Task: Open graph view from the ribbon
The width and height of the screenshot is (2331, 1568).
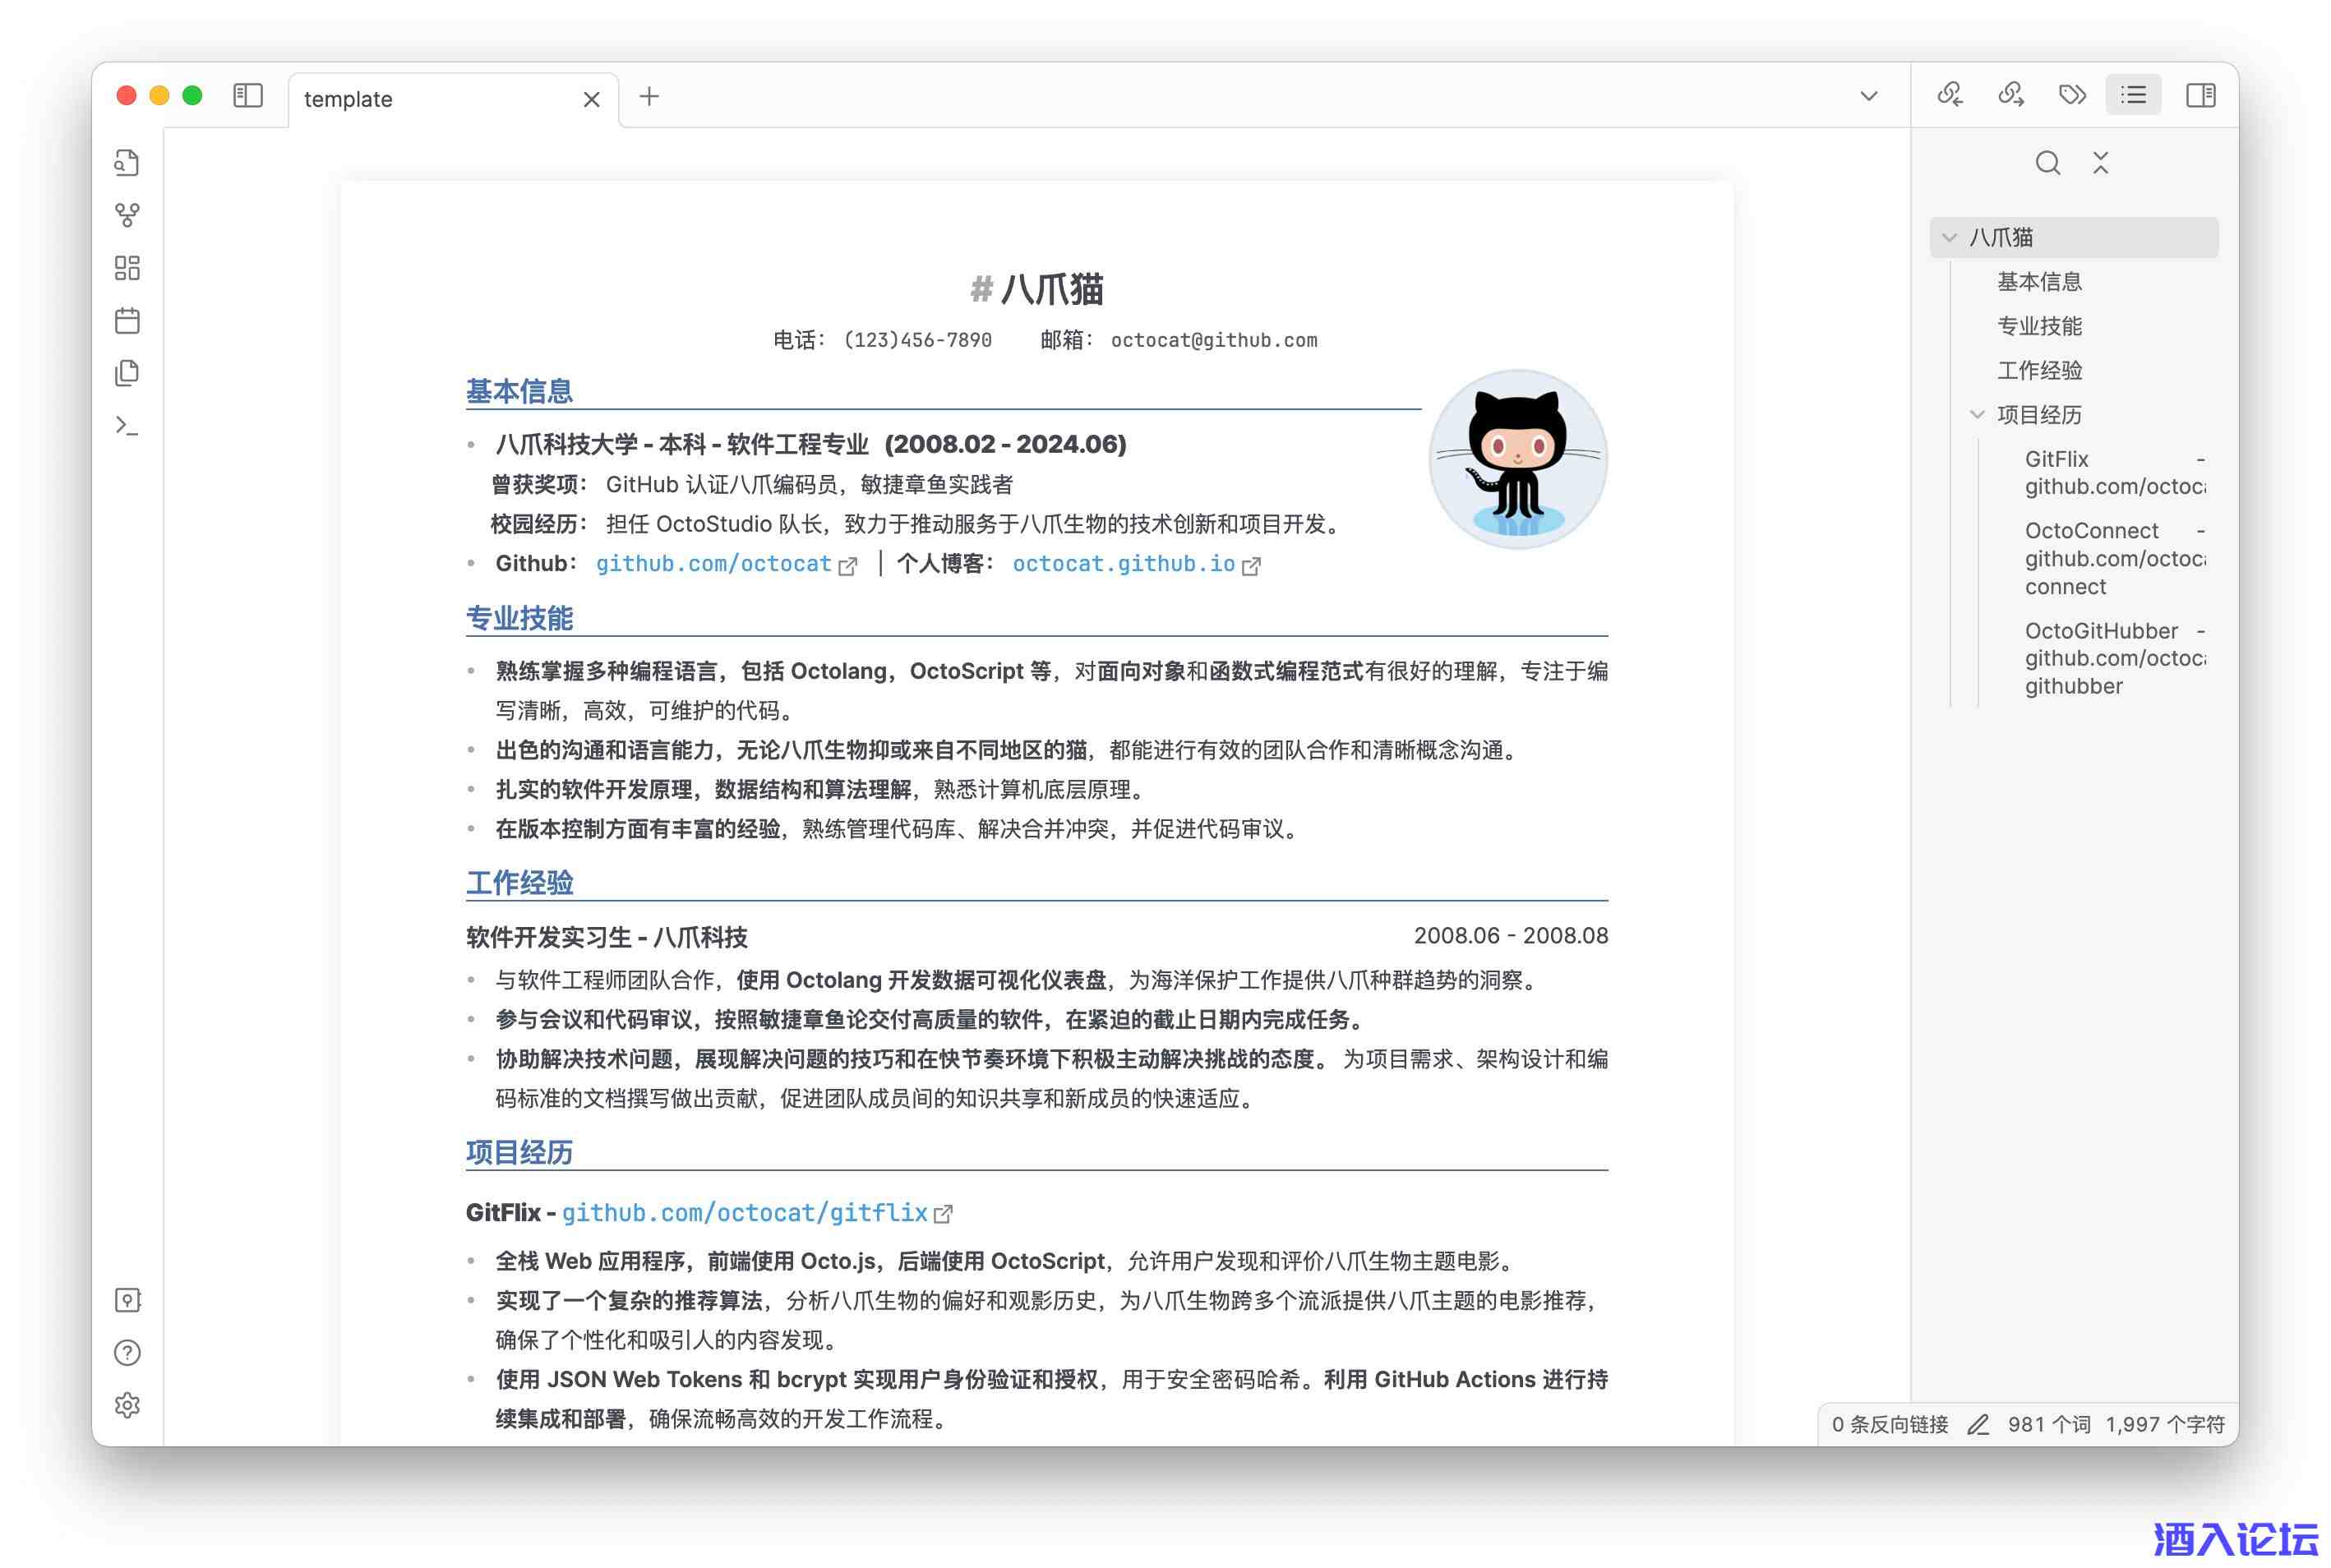Action: point(127,215)
